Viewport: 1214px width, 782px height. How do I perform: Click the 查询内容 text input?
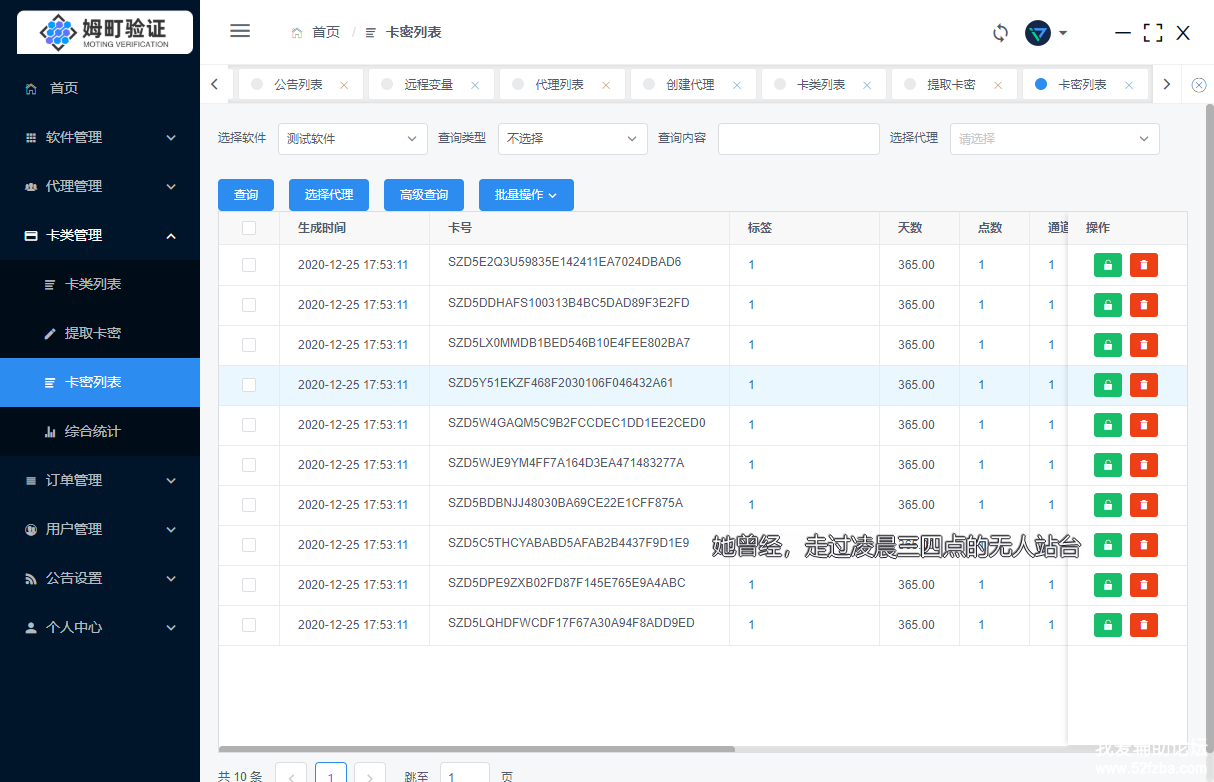coord(799,139)
